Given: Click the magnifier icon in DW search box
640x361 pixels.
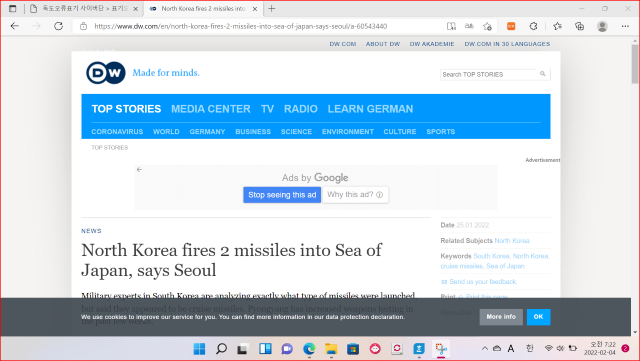Looking at the screenshot, I should [542, 74].
